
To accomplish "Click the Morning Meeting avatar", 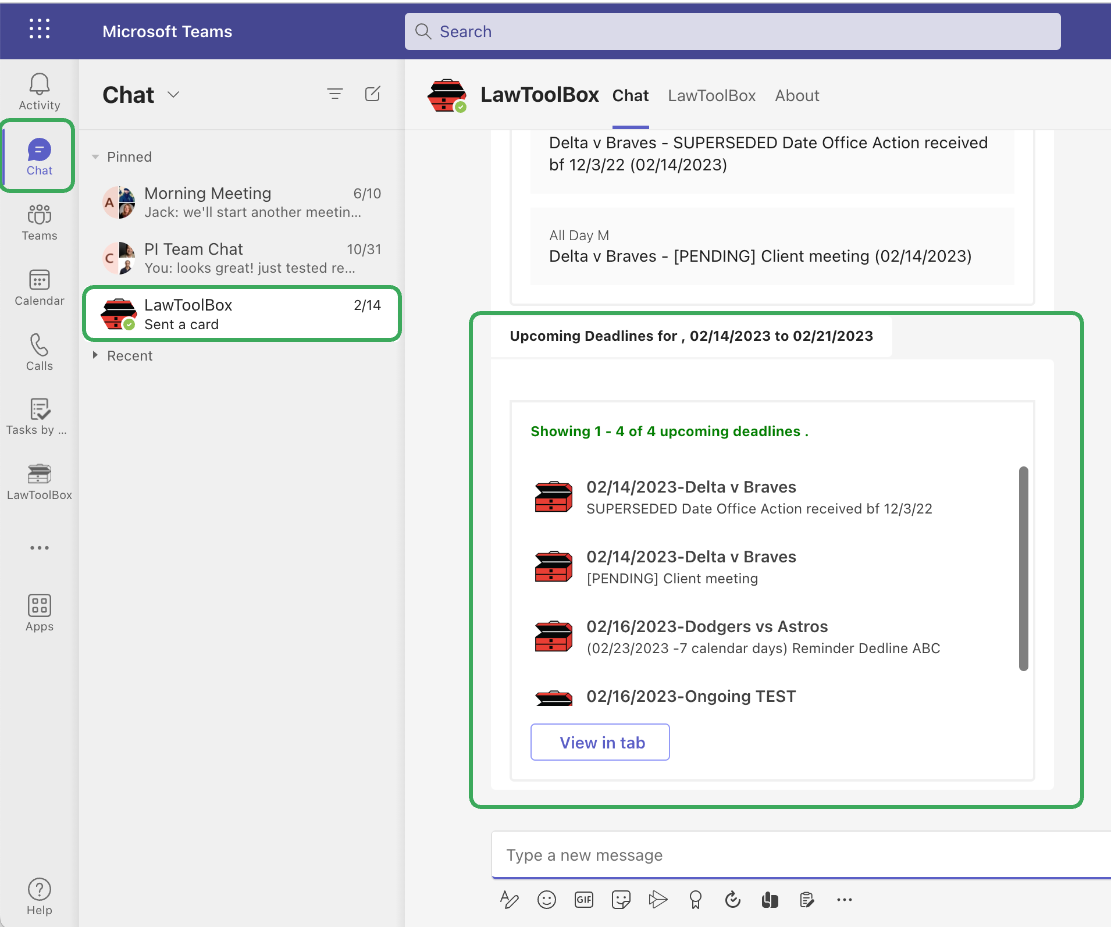I will 118,202.
